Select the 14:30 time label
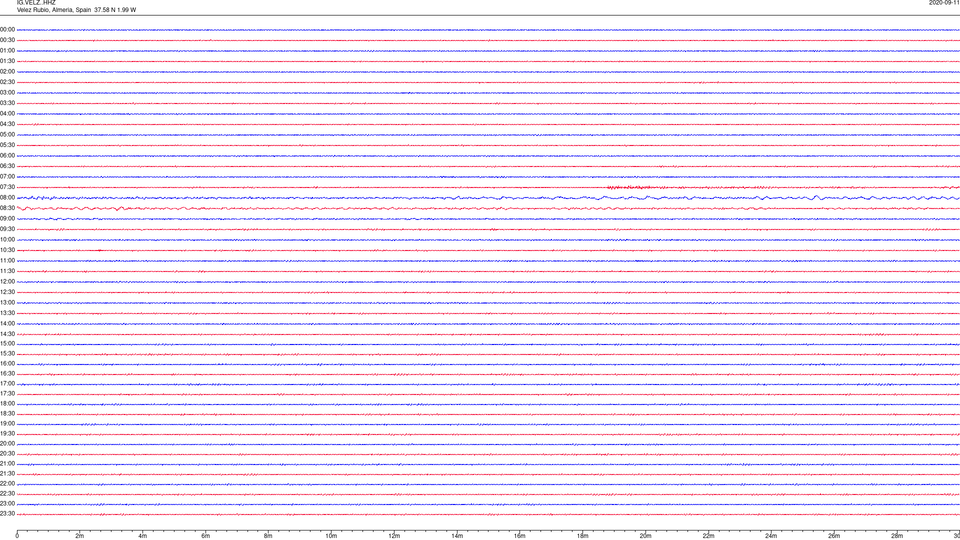Screen dimensions: 960x540 (x=7, y=334)
